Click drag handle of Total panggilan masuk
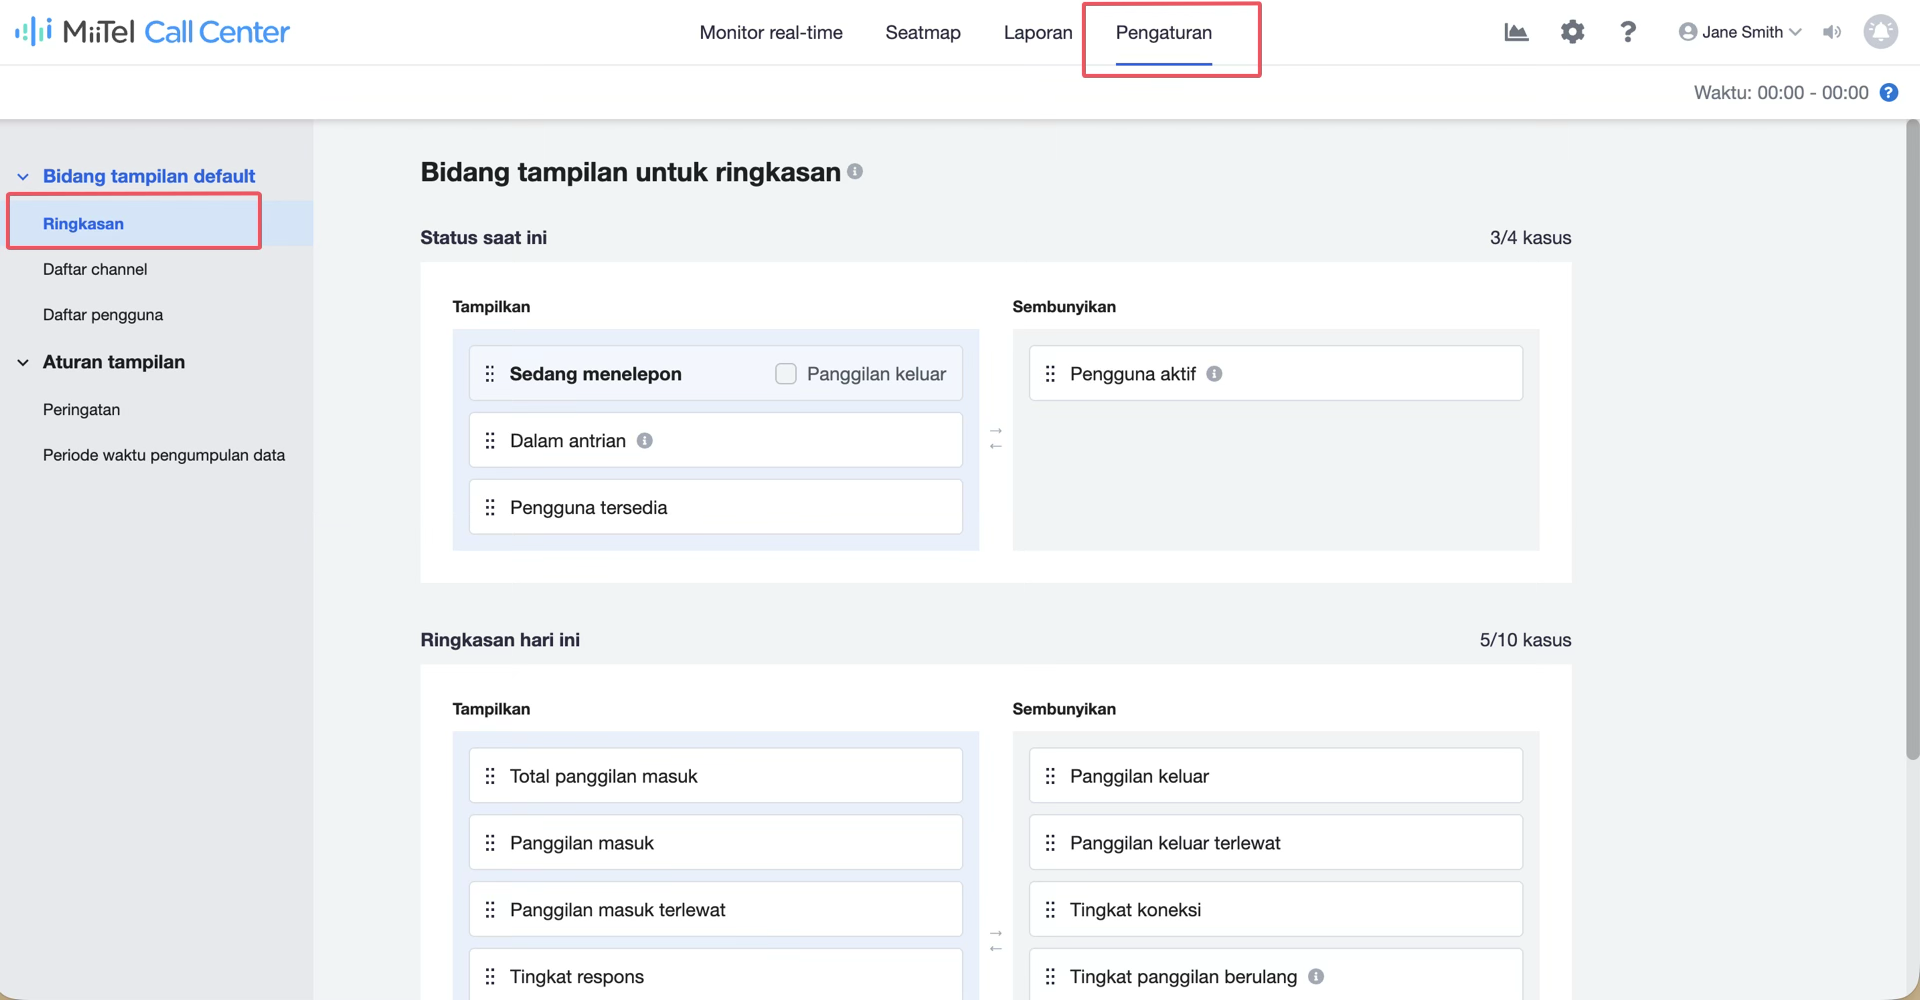The width and height of the screenshot is (1920, 1000). coord(490,776)
